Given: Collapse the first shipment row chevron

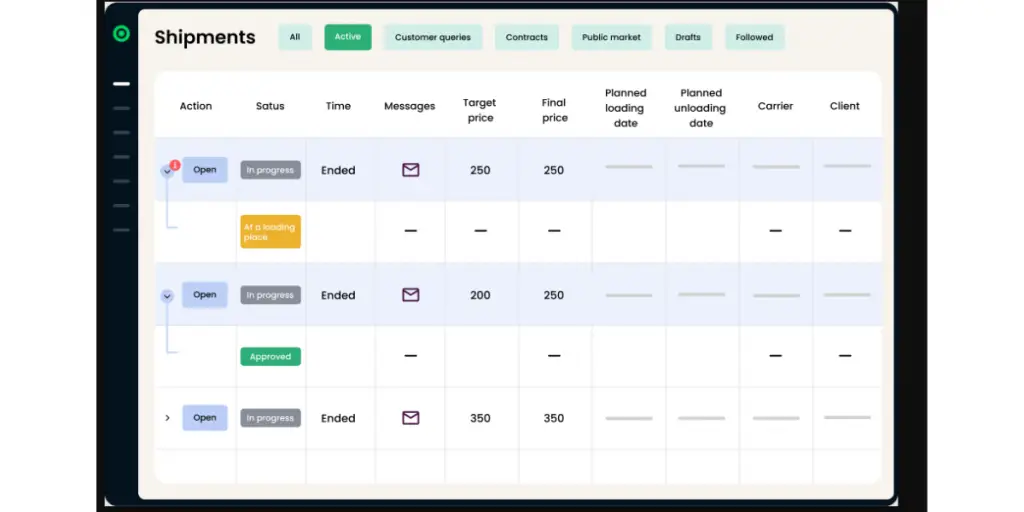Looking at the screenshot, I should pyautogui.click(x=166, y=171).
